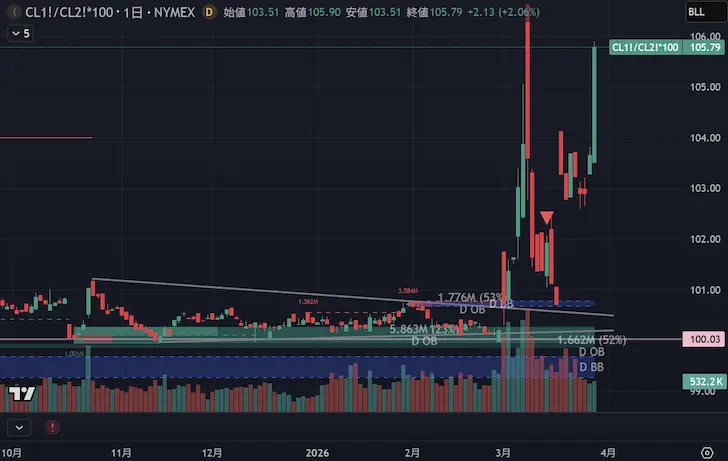Expand the bottom-left chevron dropdown
Viewport: 728px width, 461px height.
pos(18,428)
